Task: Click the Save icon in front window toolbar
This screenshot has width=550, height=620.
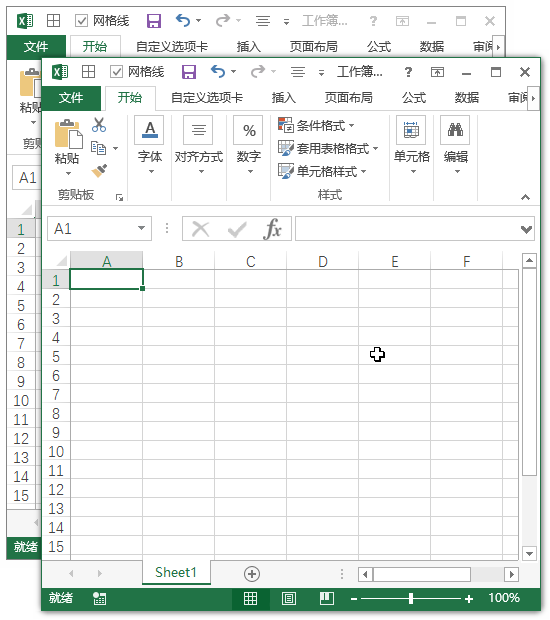Action: (189, 72)
